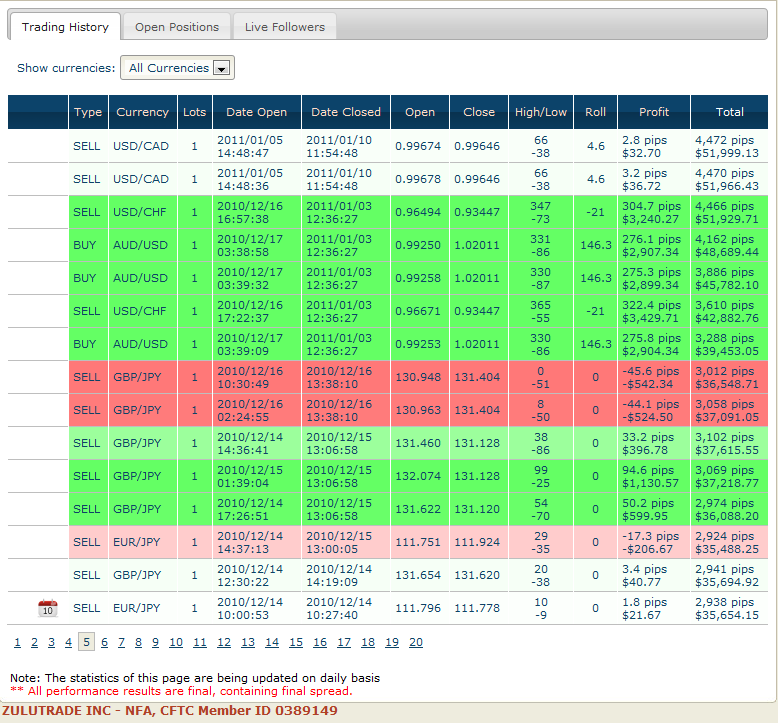778x723 pixels.
Task: Go to page 20 of history
Action: pos(416,642)
